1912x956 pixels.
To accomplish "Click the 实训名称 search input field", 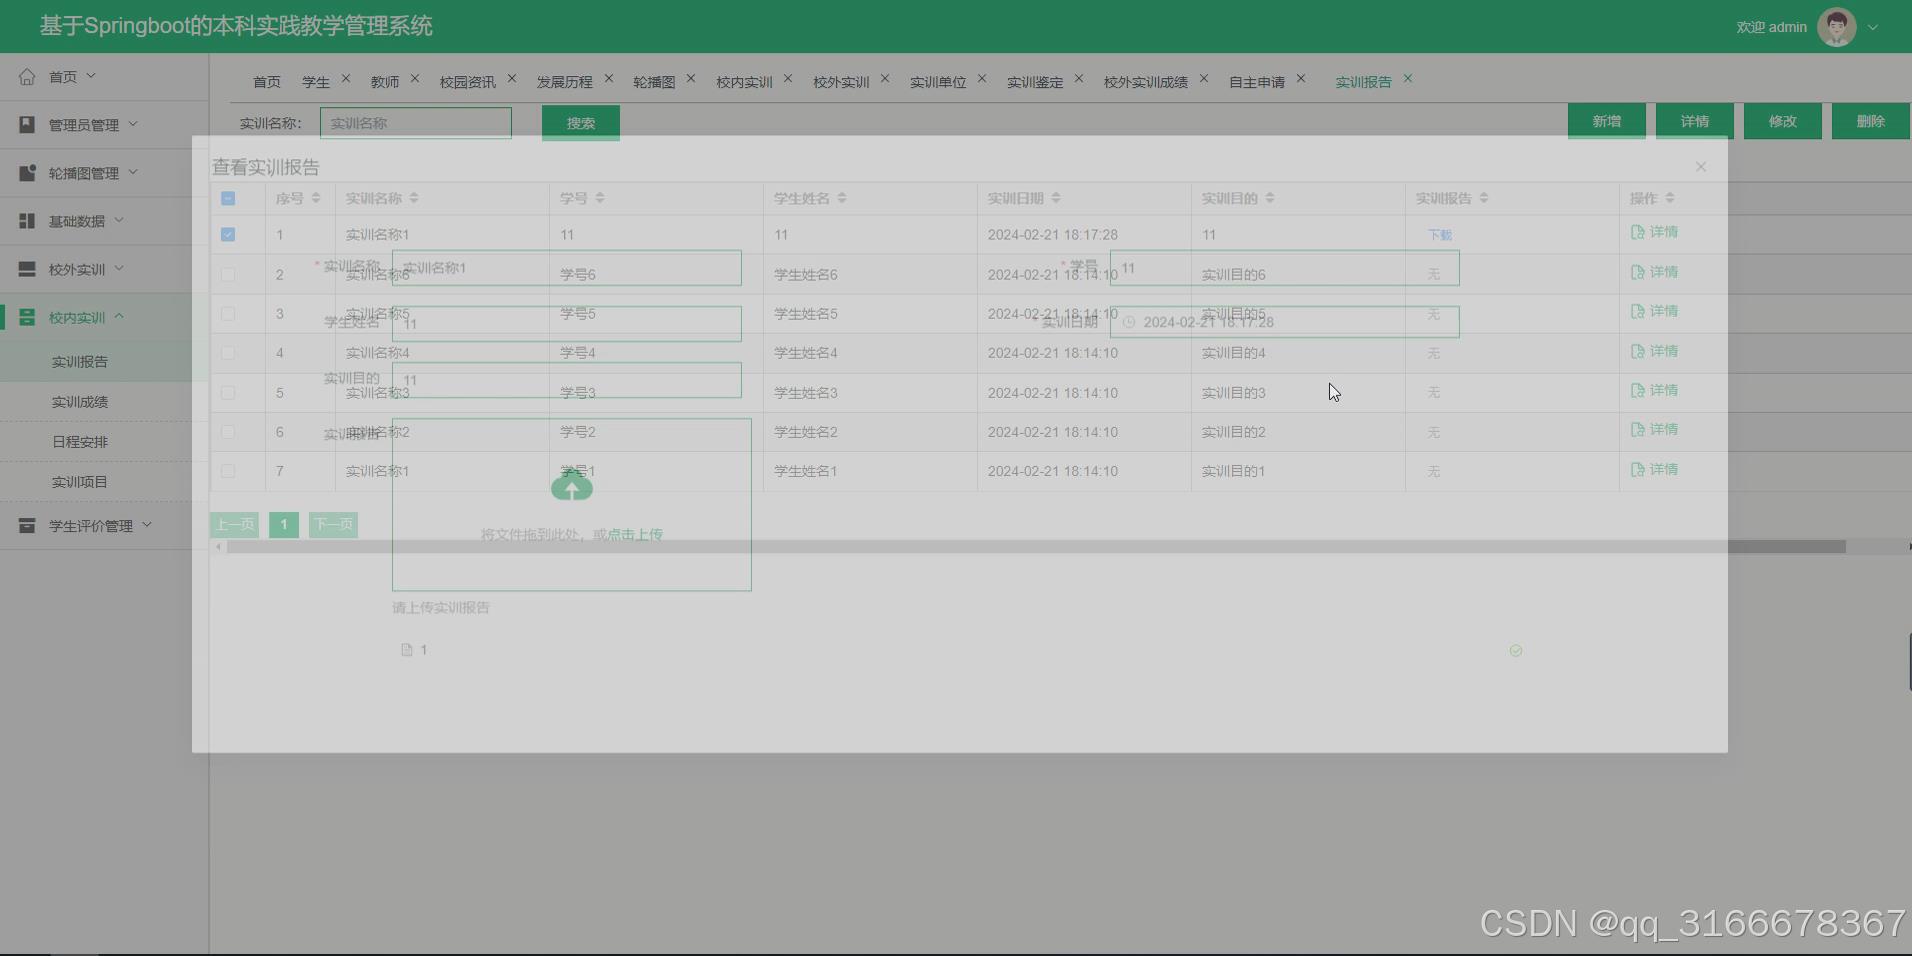I will point(415,122).
